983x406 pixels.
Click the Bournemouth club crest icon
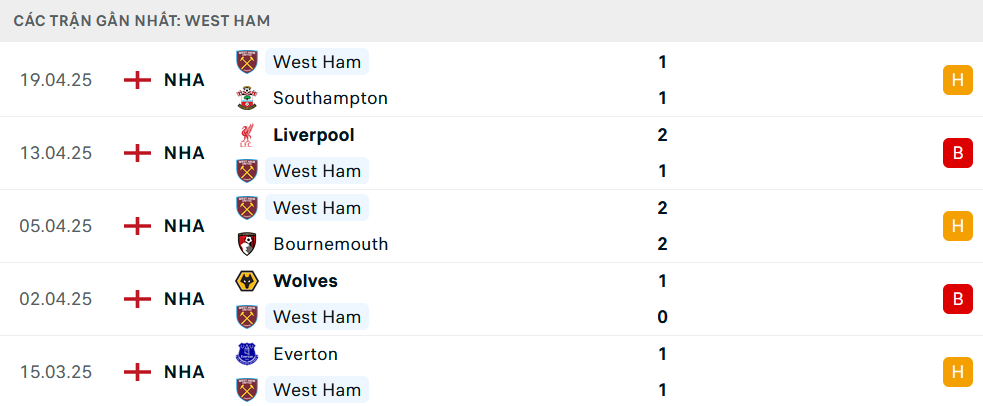click(x=247, y=244)
